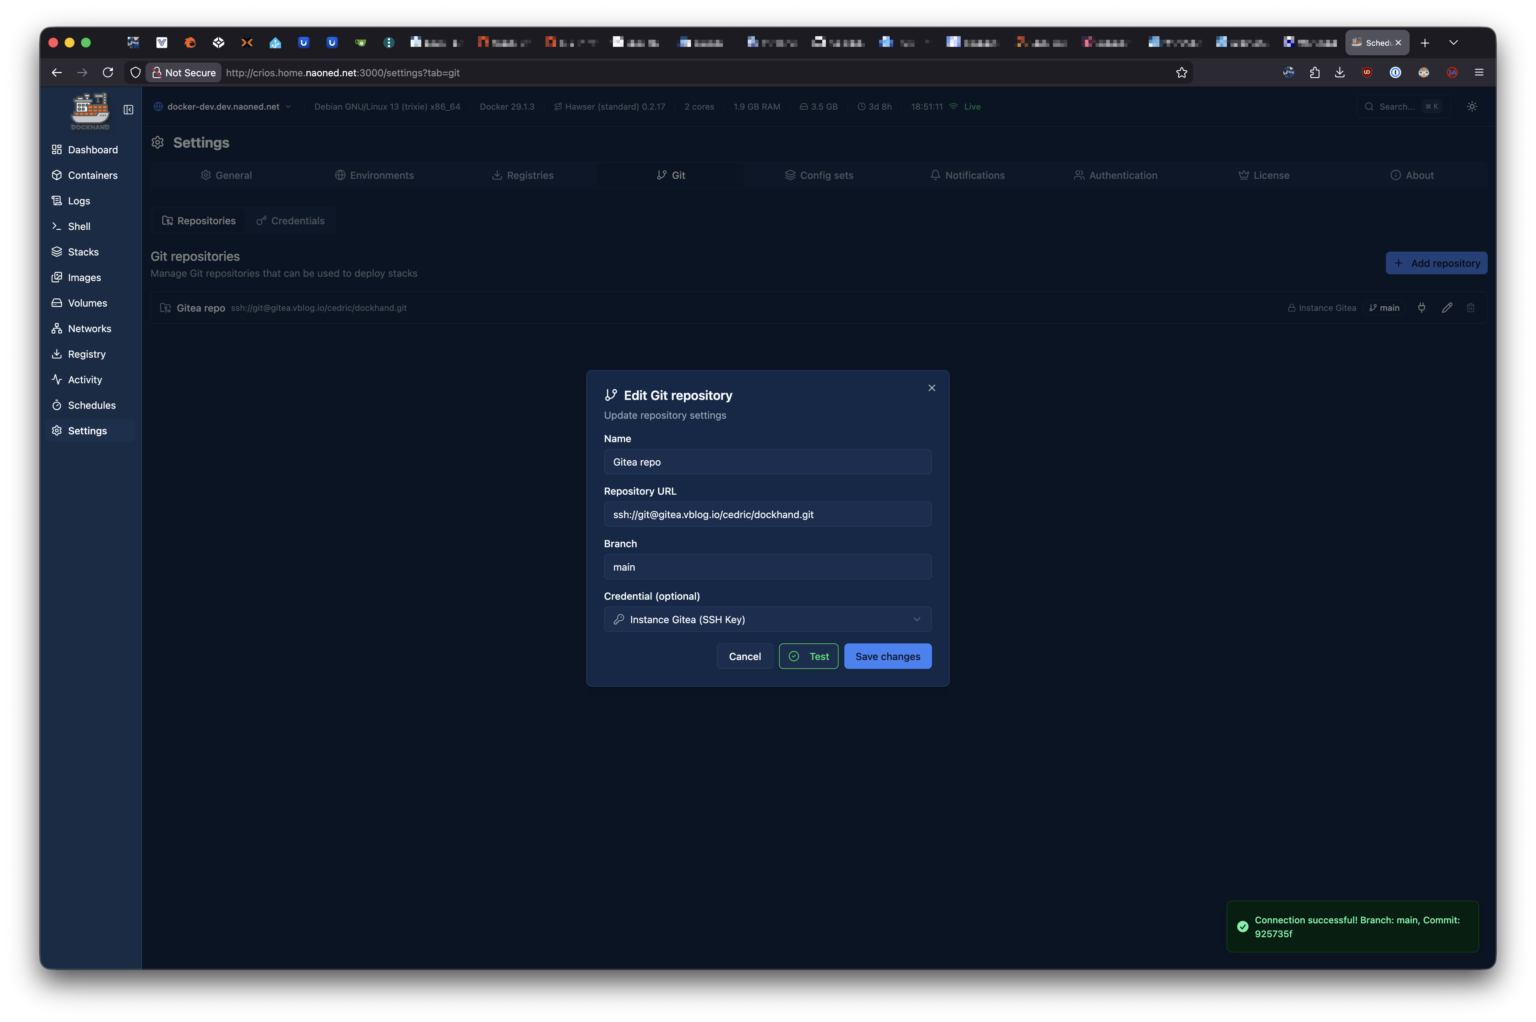Viewport: 1536px width, 1022px height.
Task: Go to Containers in the sidebar
Action: tap(92, 176)
